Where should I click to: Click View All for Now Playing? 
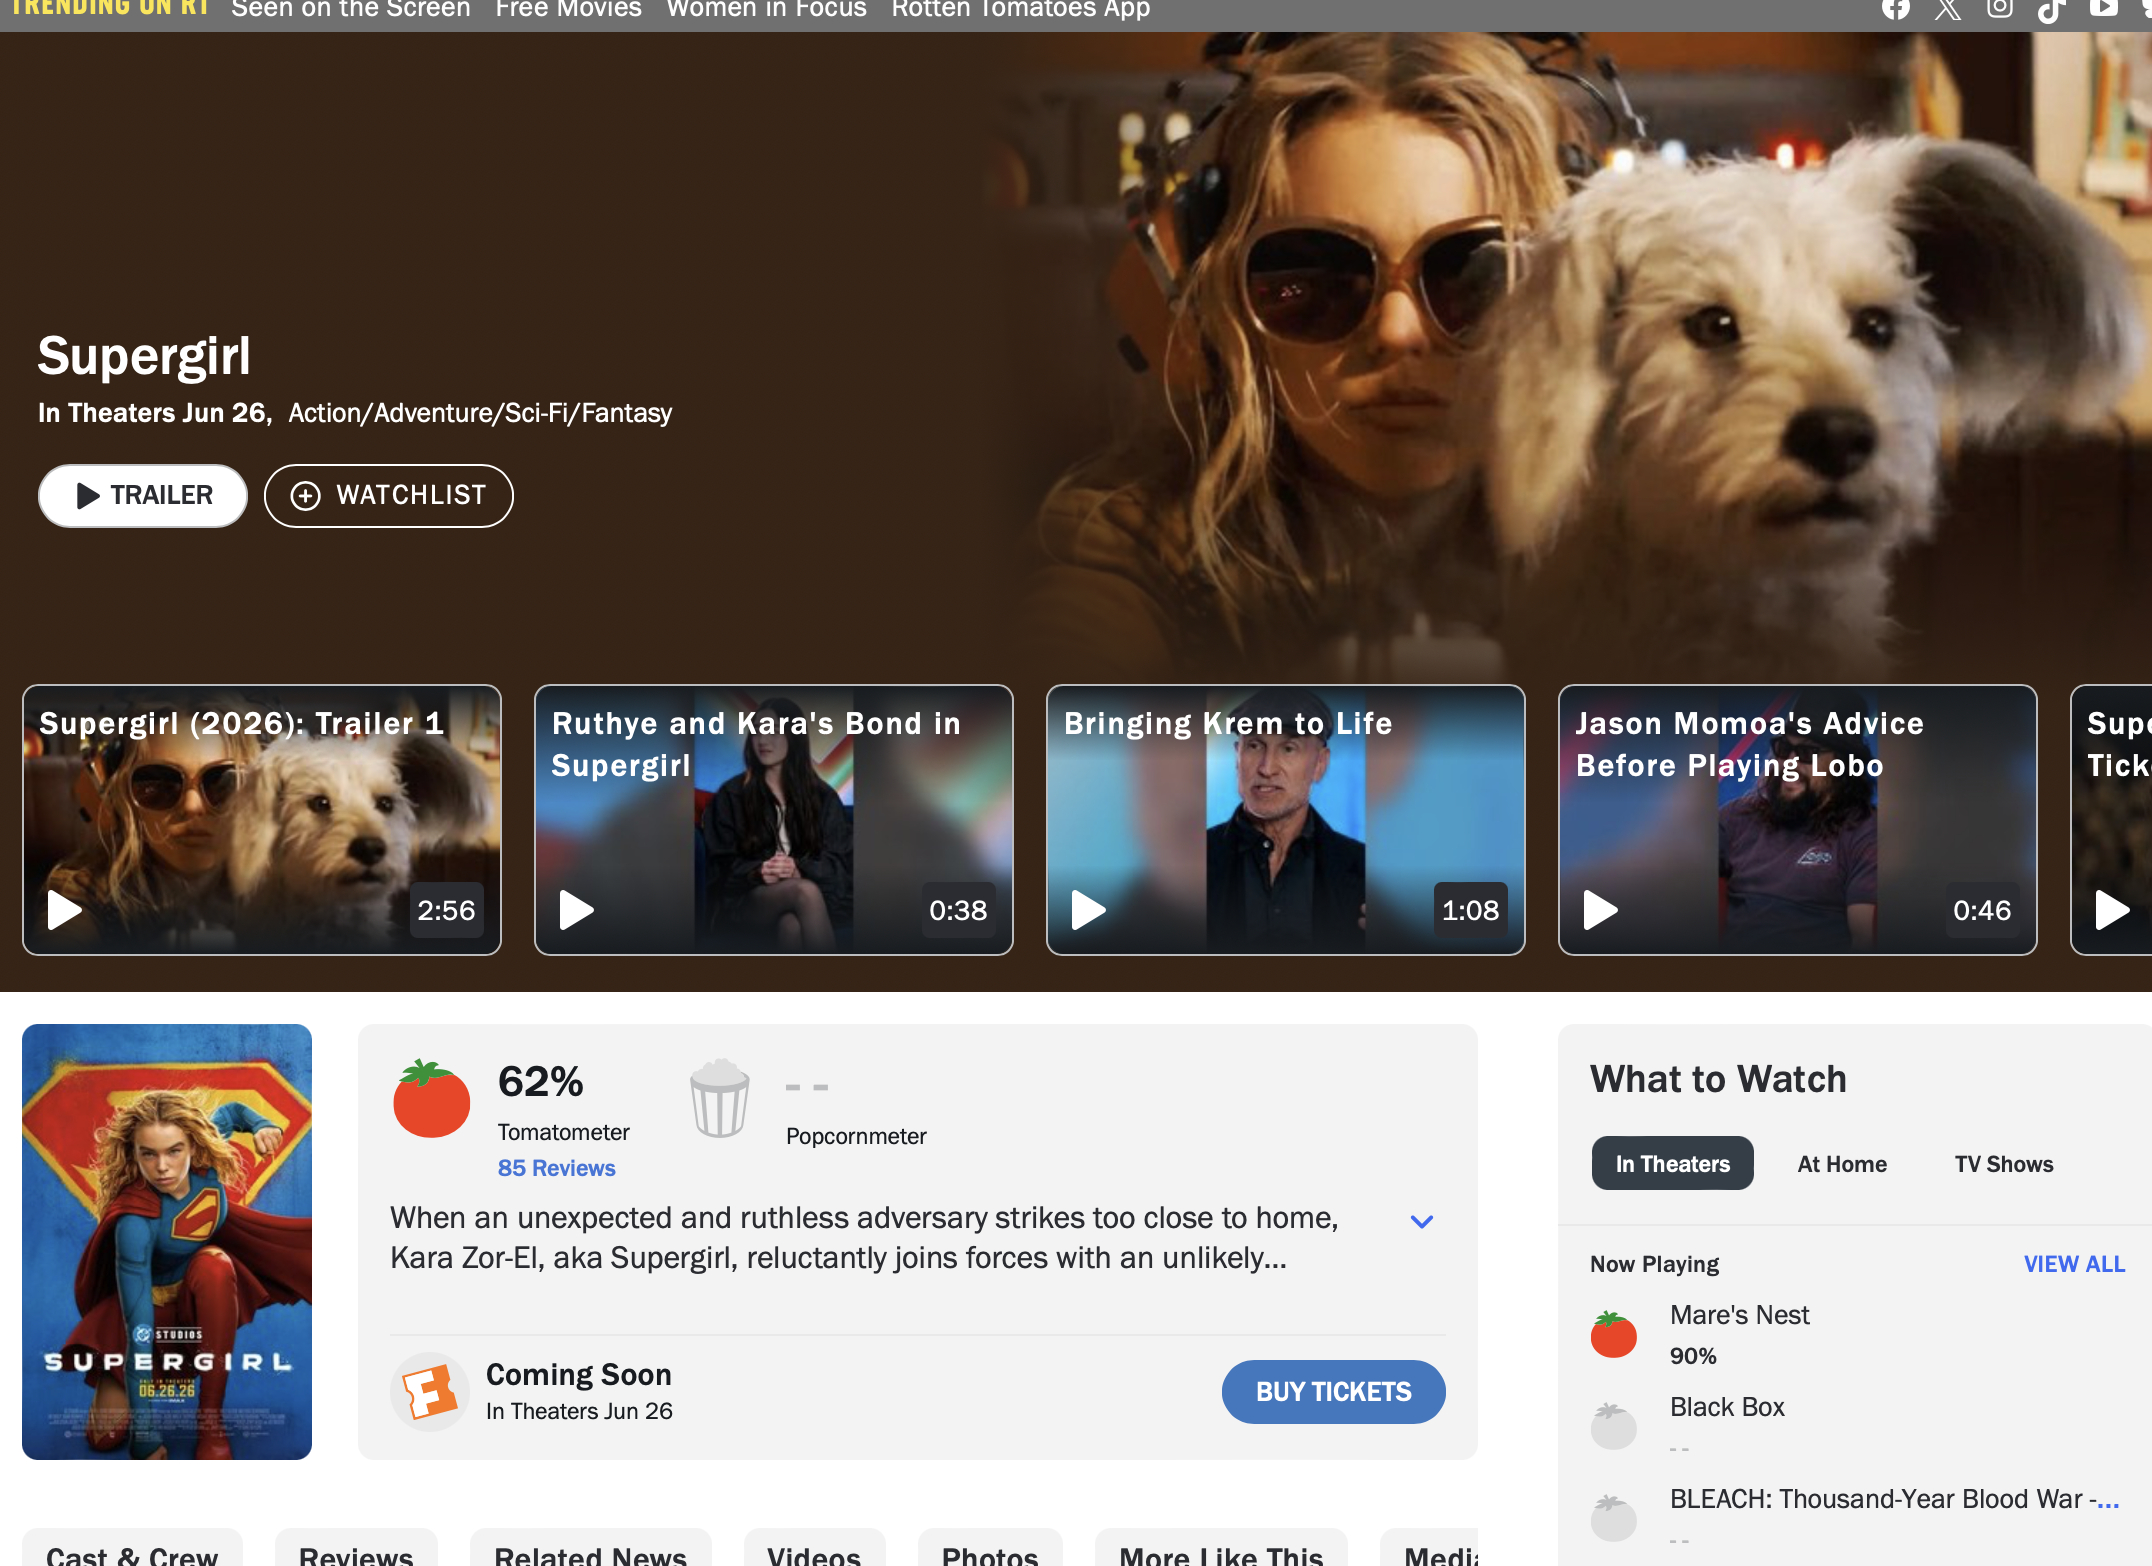(x=2074, y=1264)
